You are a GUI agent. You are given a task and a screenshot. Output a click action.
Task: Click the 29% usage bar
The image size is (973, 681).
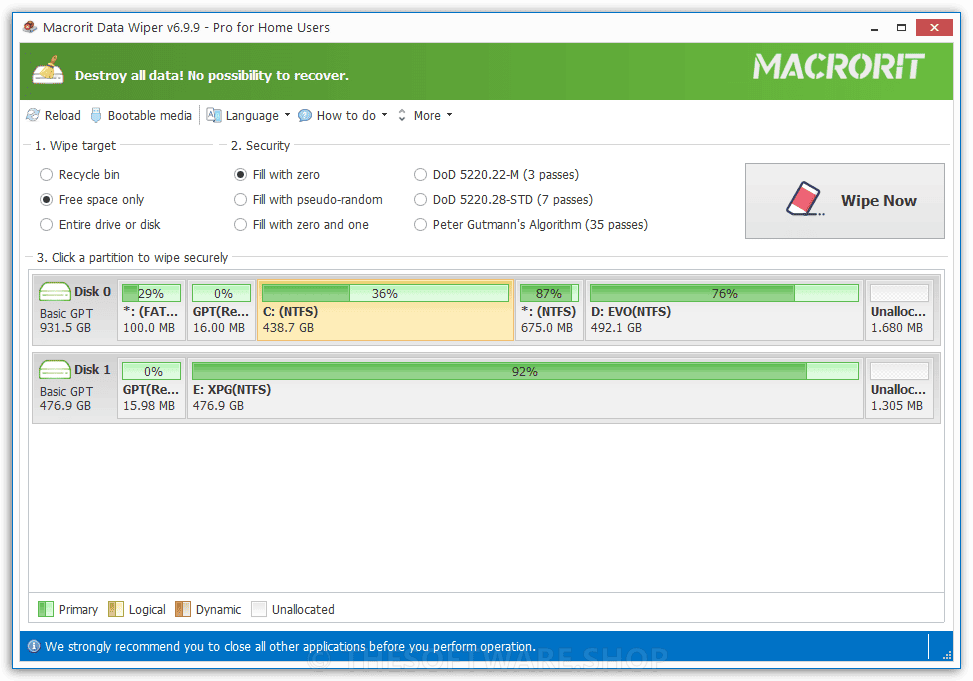(x=151, y=293)
